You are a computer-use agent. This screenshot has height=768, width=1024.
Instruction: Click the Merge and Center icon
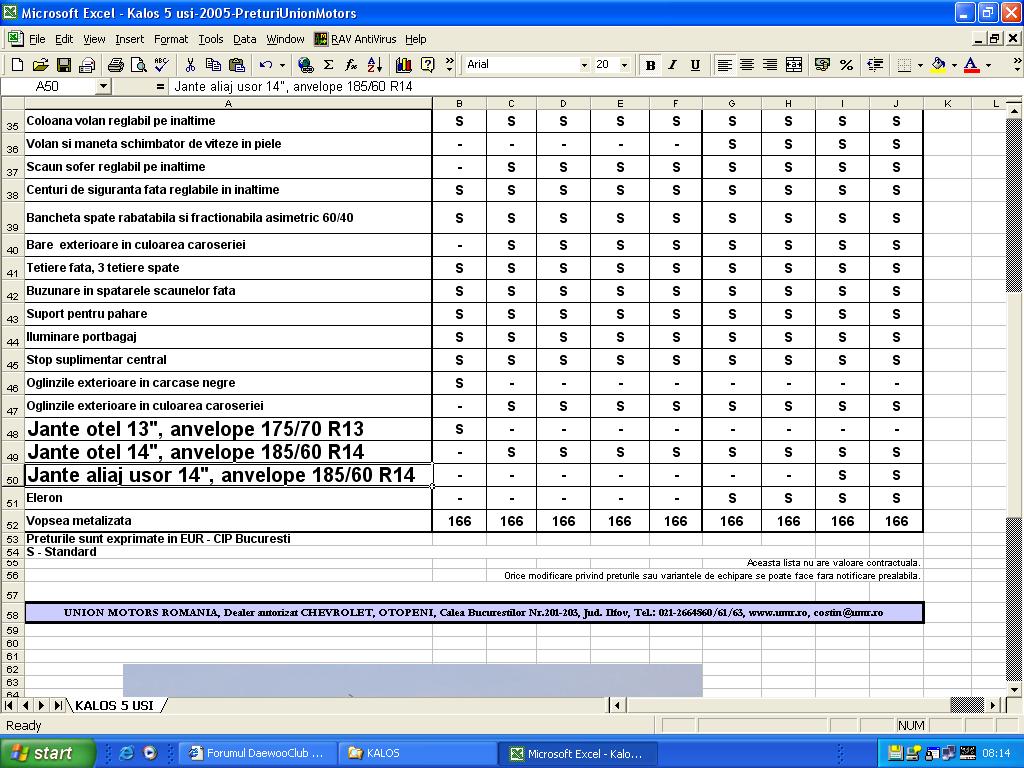[x=794, y=65]
